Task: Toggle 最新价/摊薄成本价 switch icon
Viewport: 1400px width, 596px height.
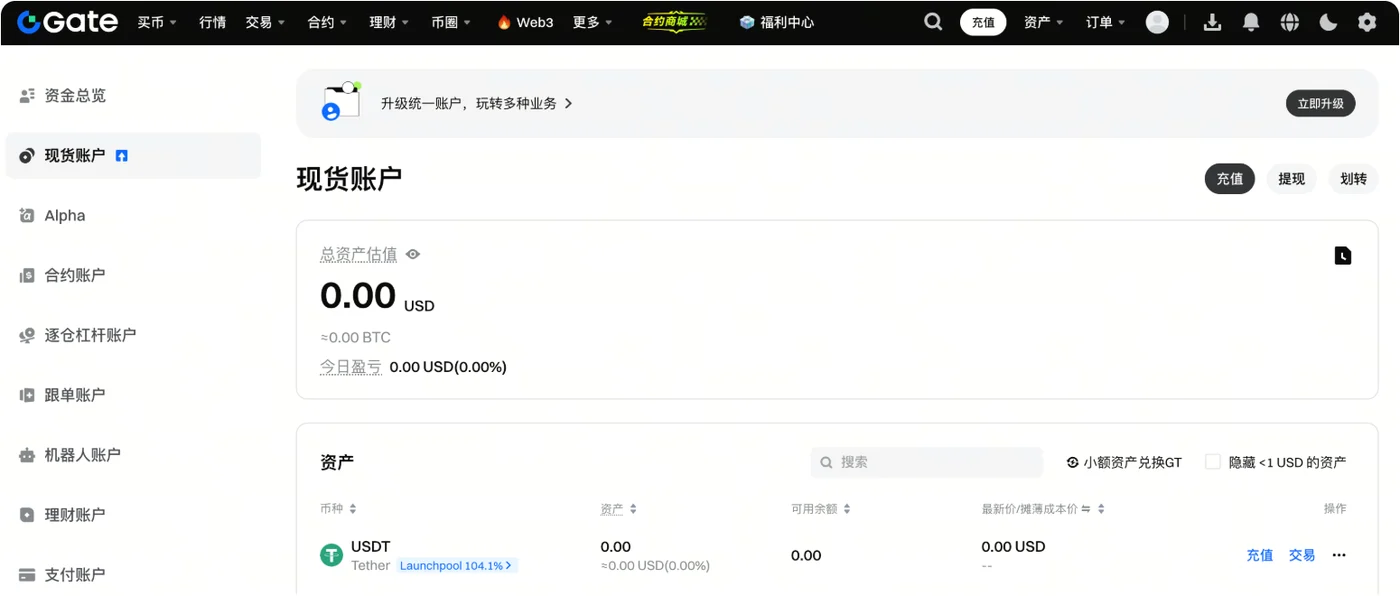Action: pos(1086,509)
